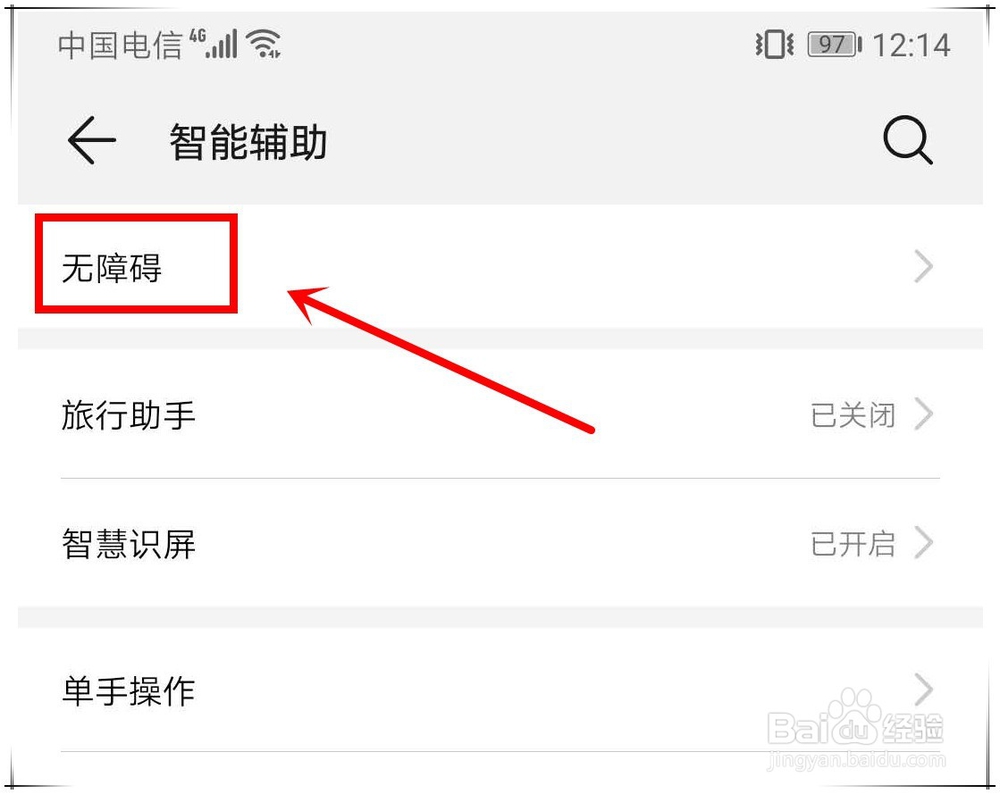
Task: Tap the 12:14 clock display
Action: tap(911, 45)
